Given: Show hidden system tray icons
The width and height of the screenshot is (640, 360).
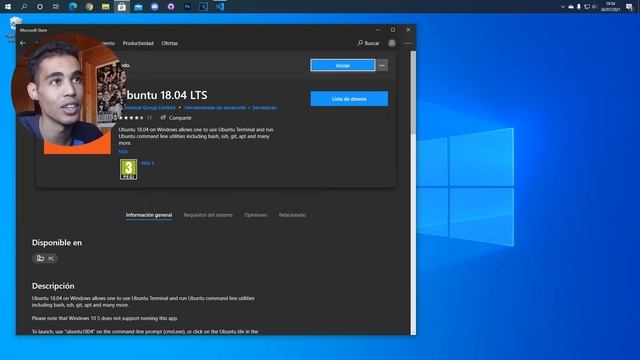Looking at the screenshot, I should (563, 7).
